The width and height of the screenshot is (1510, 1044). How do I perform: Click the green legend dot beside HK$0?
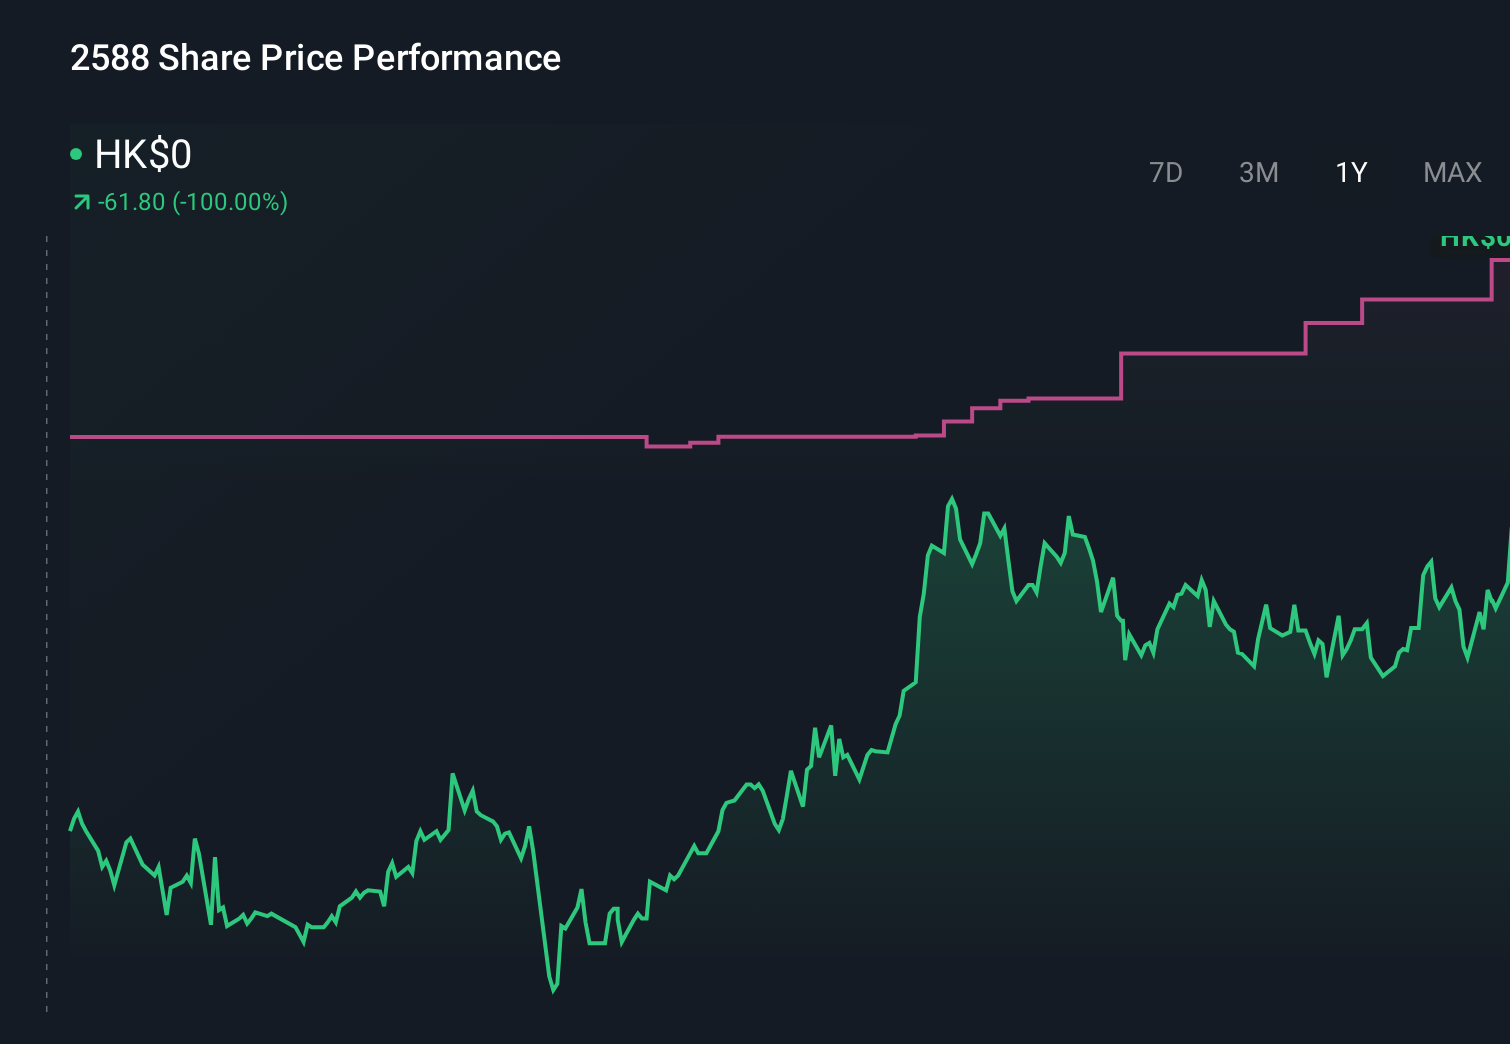(x=75, y=153)
